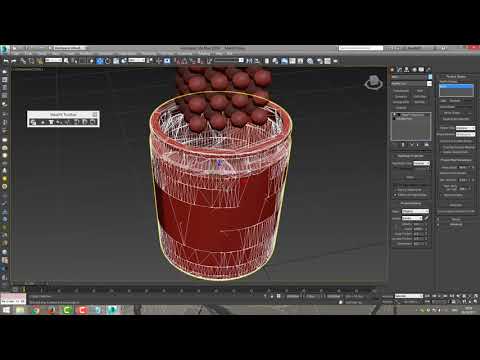Switch to the Motion panel tab
Viewport: 480px width, 360px height.
pyautogui.click(x=414, y=69)
